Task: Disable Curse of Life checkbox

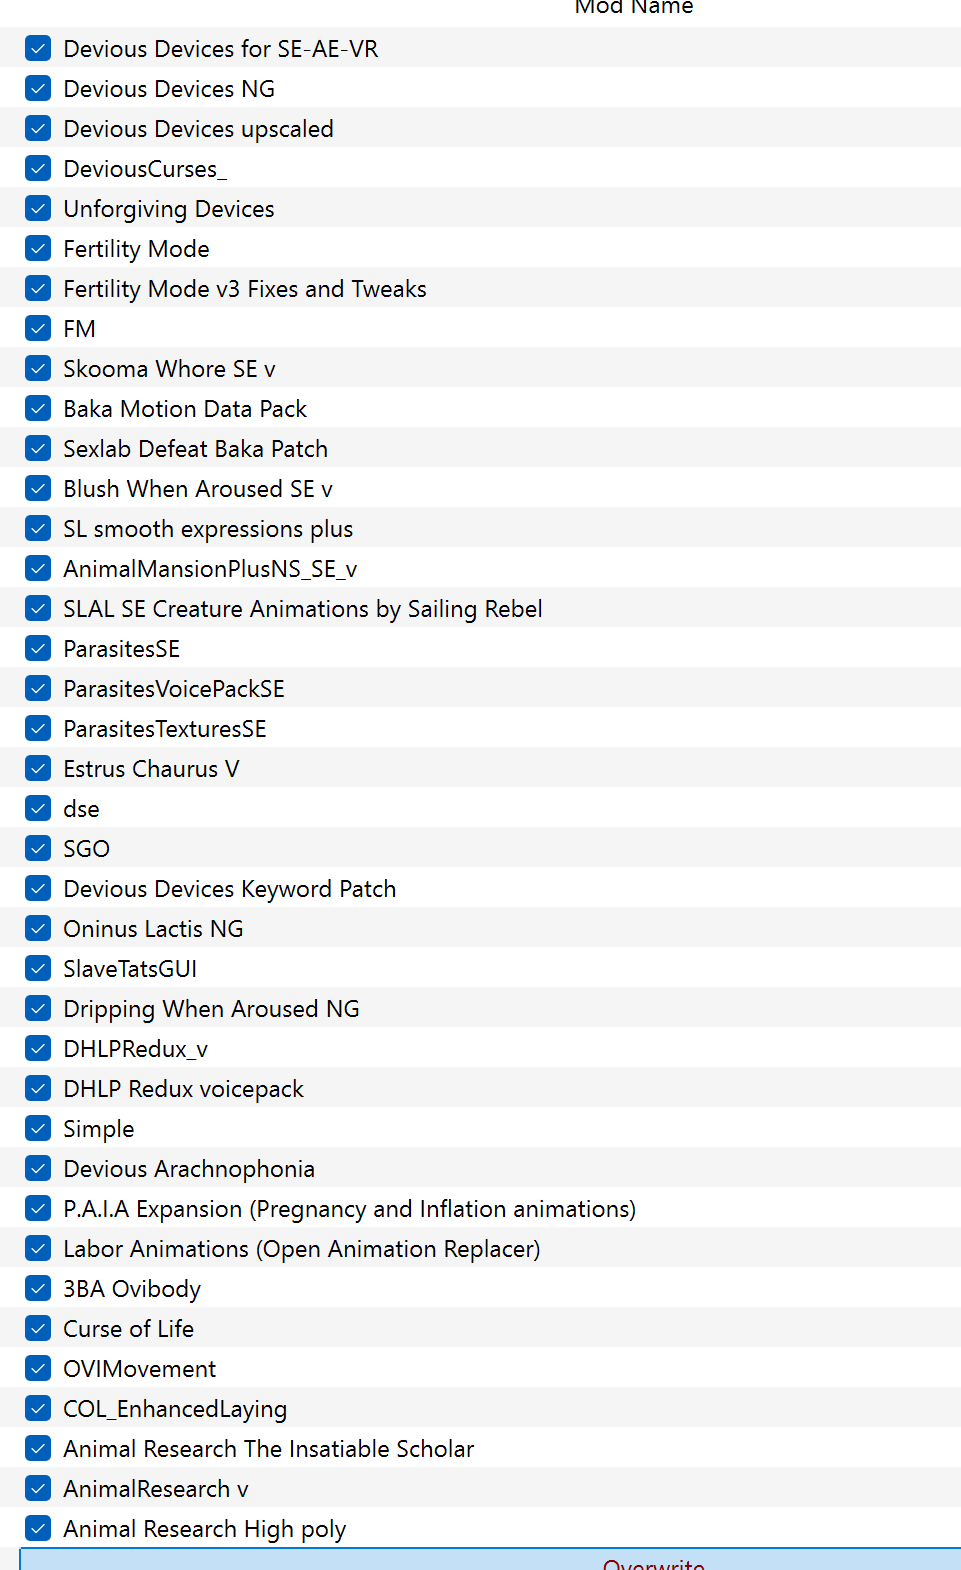Action: click(x=38, y=1328)
